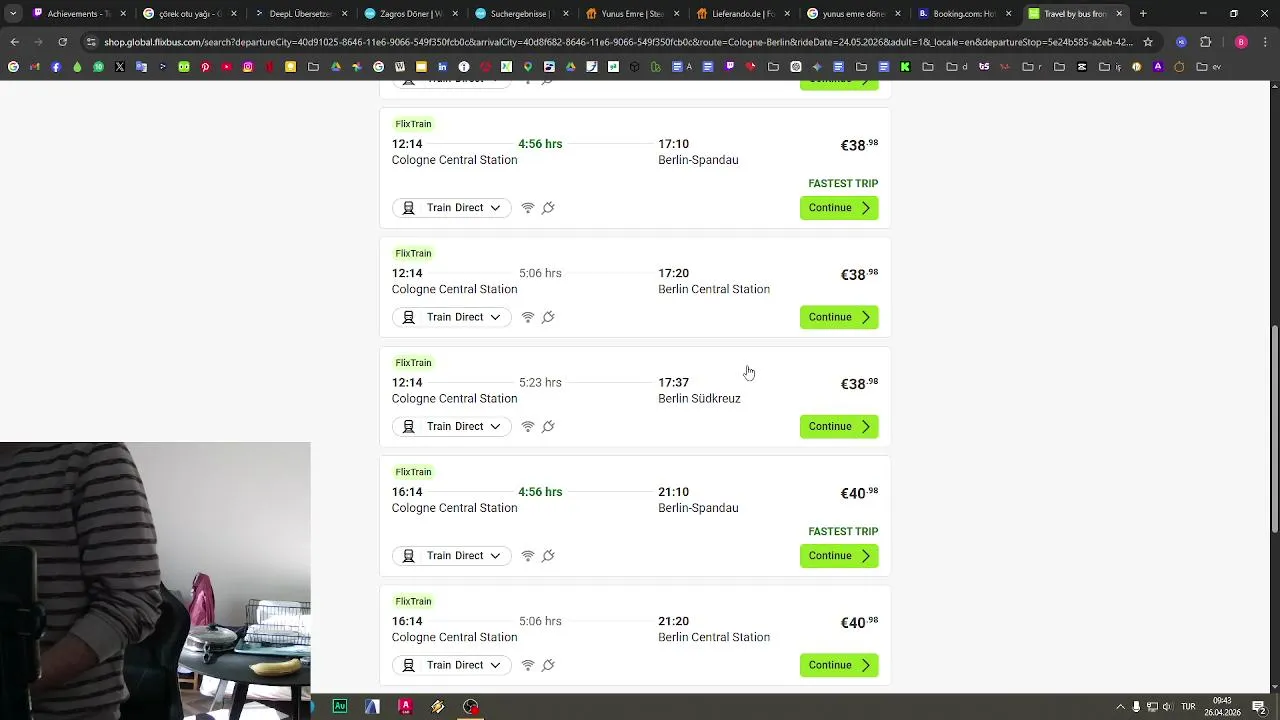Continue with the 12:14 to 17:10 trip
The width and height of the screenshot is (1280, 720).
(839, 208)
